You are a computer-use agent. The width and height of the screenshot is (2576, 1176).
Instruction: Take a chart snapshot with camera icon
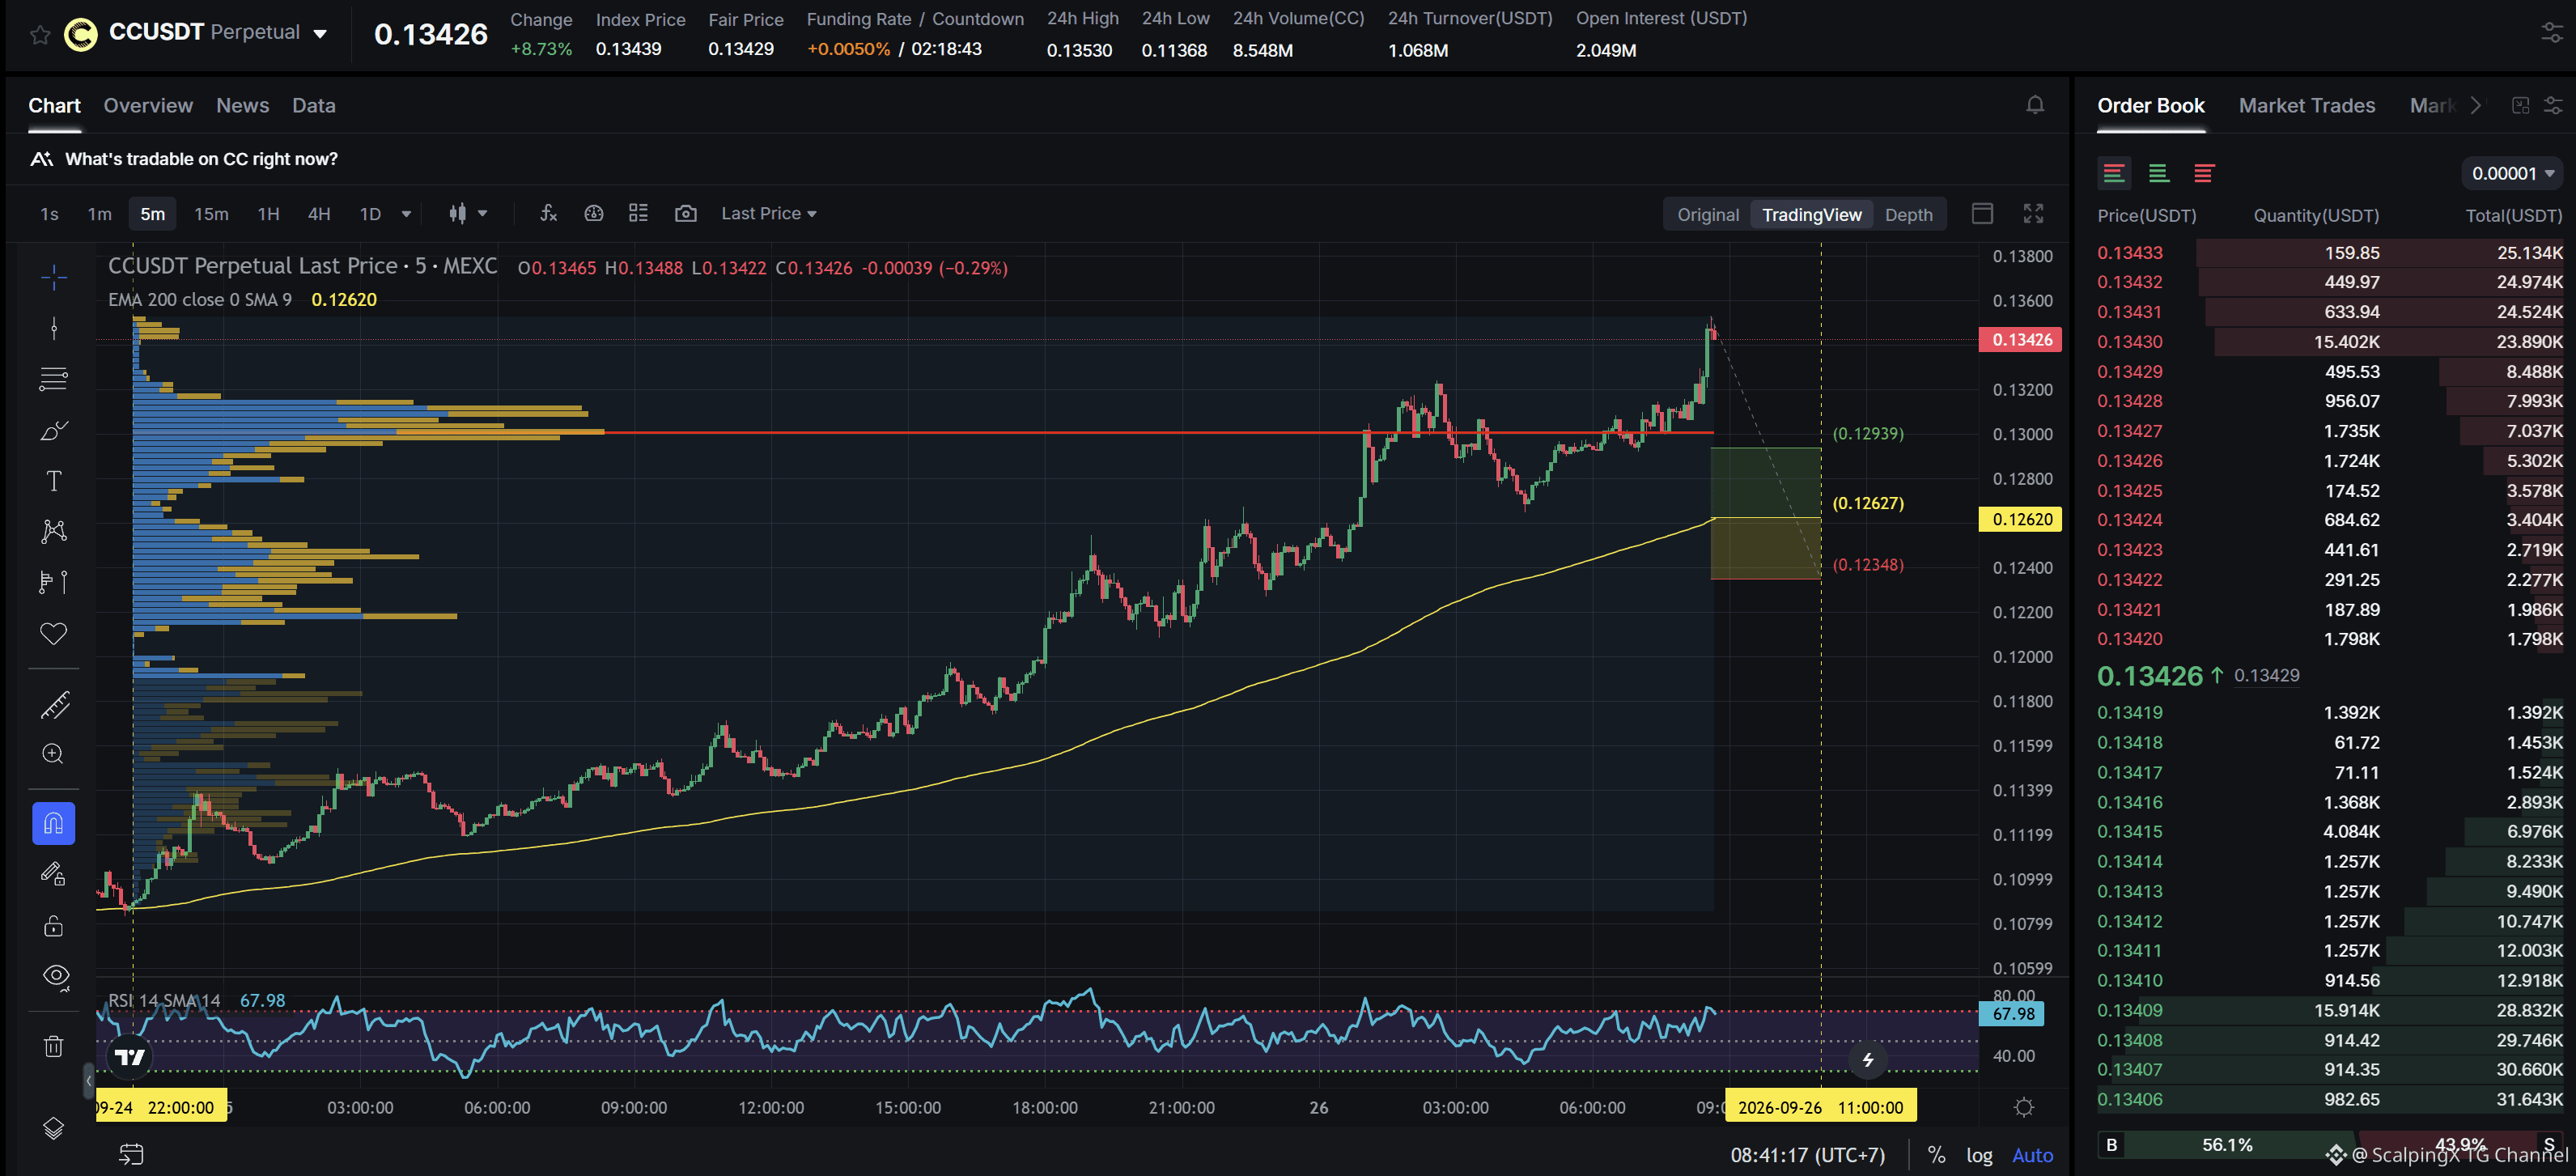click(685, 213)
